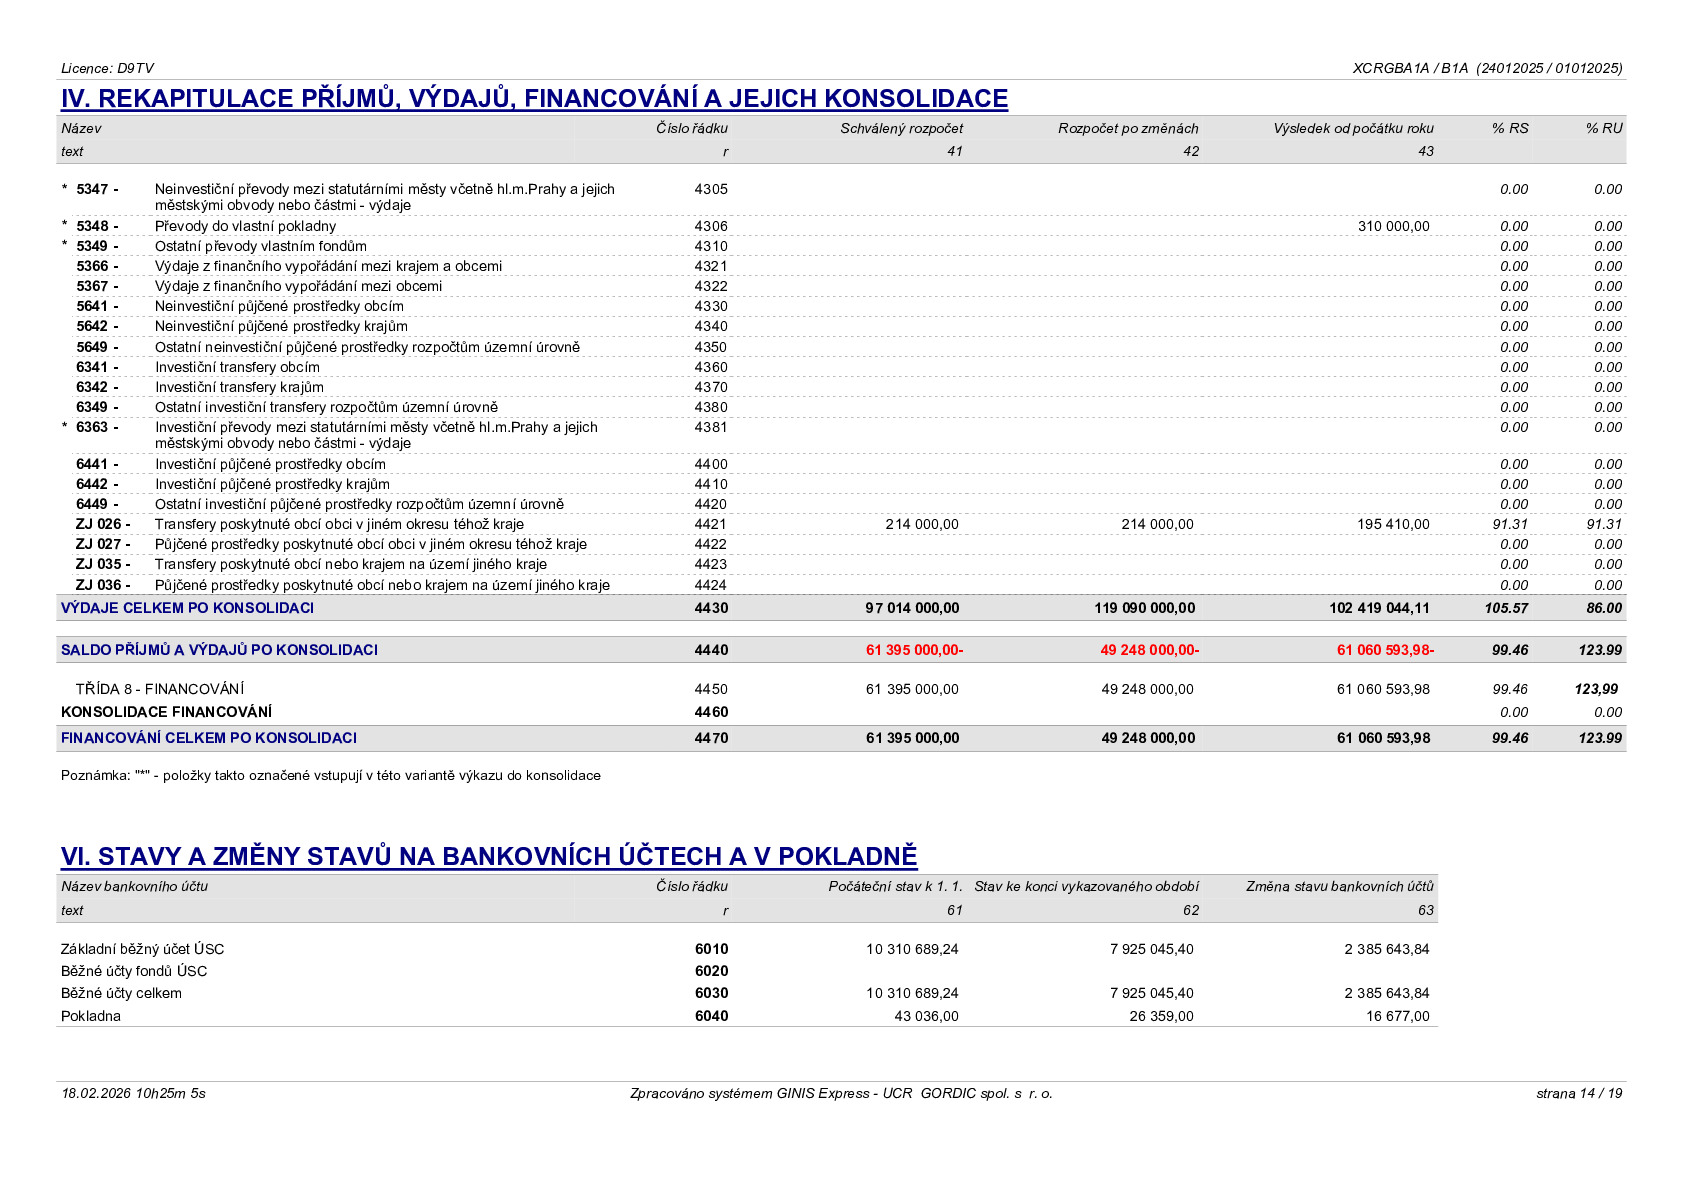Click the Výsledek od počátku roku header
This screenshot has height=1190, width=1683.
pos(1353,128)
